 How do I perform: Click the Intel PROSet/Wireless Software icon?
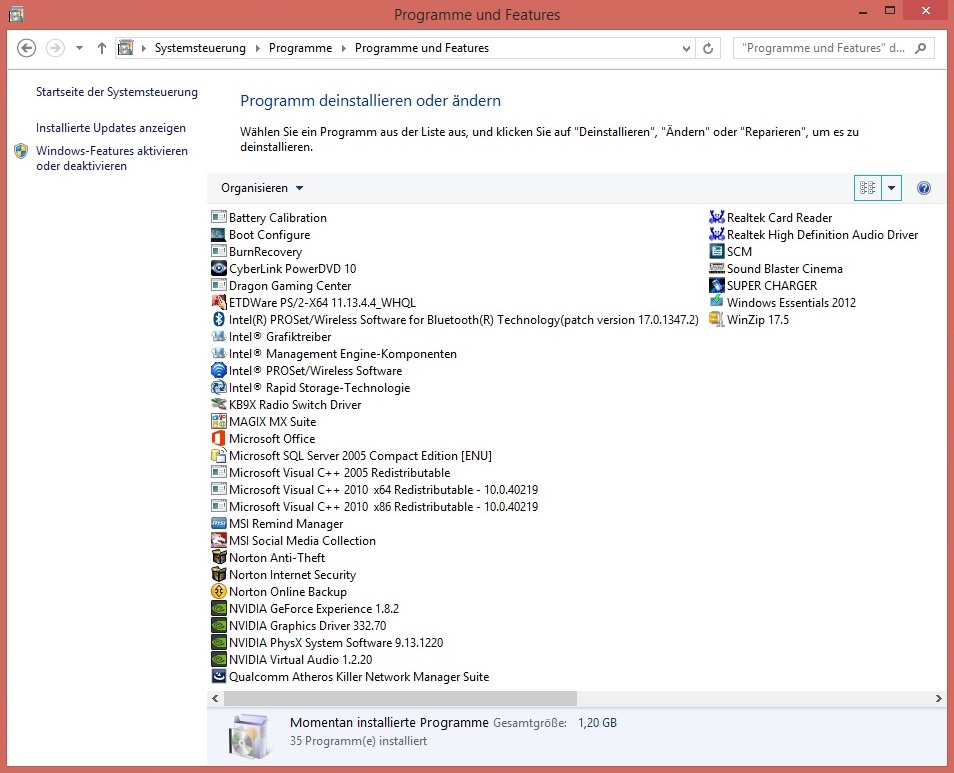coord(218,370)
